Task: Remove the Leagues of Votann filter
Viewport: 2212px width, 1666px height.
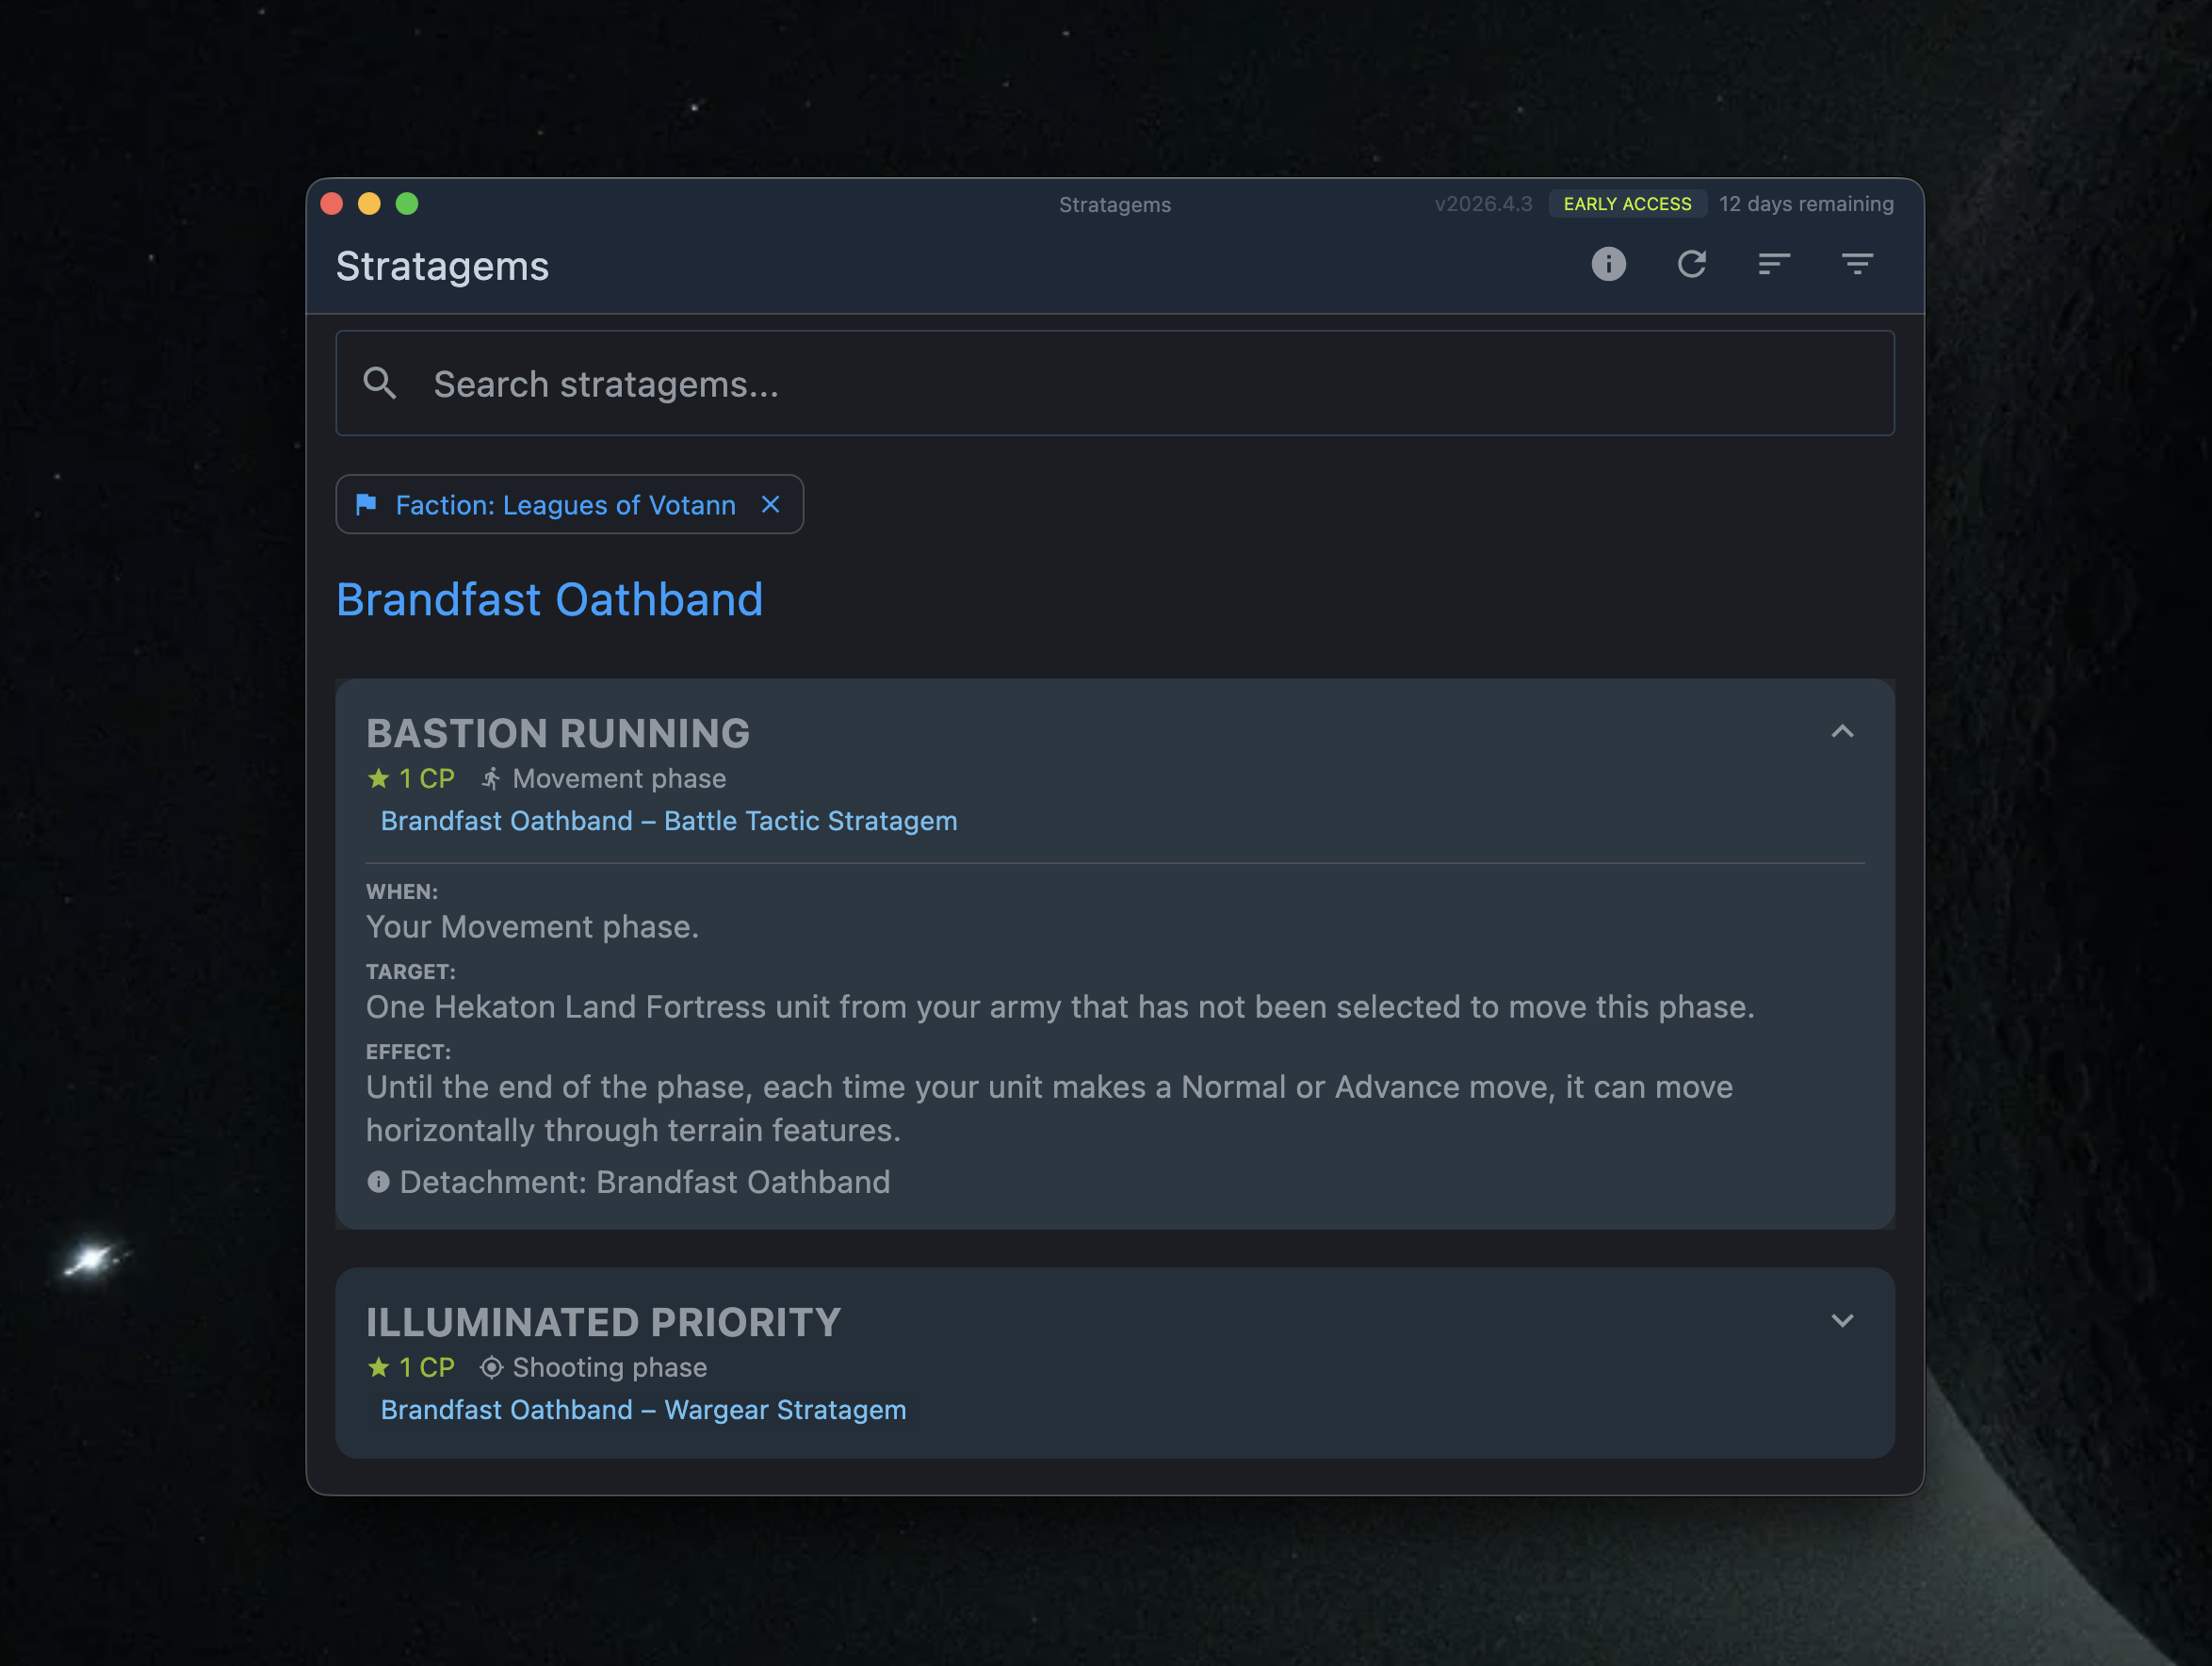Action: [770, 504]
